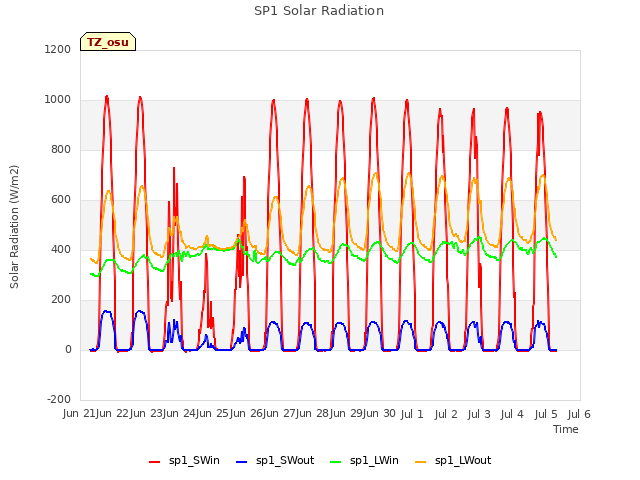Click the 800 y-axis tick label
The width and height of the screenshot is (640, 480).
[61, 149]
